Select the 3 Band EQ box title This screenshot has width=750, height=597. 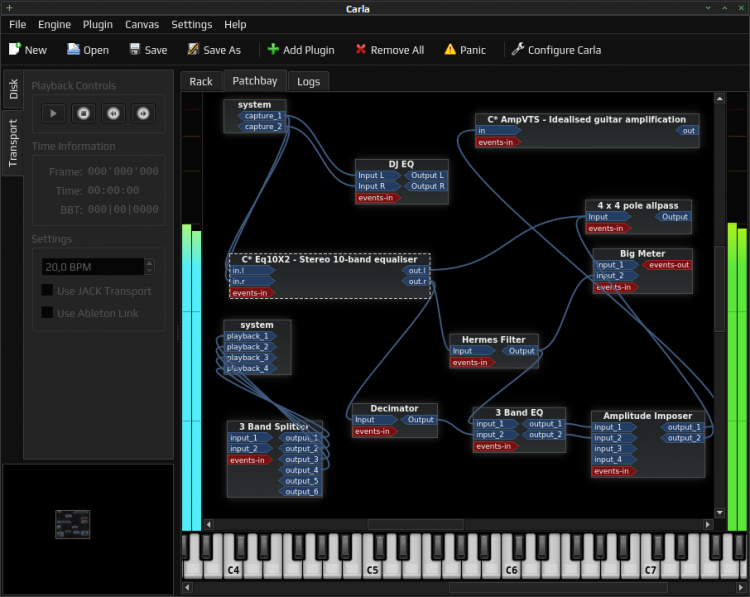(x=519, y=412)
